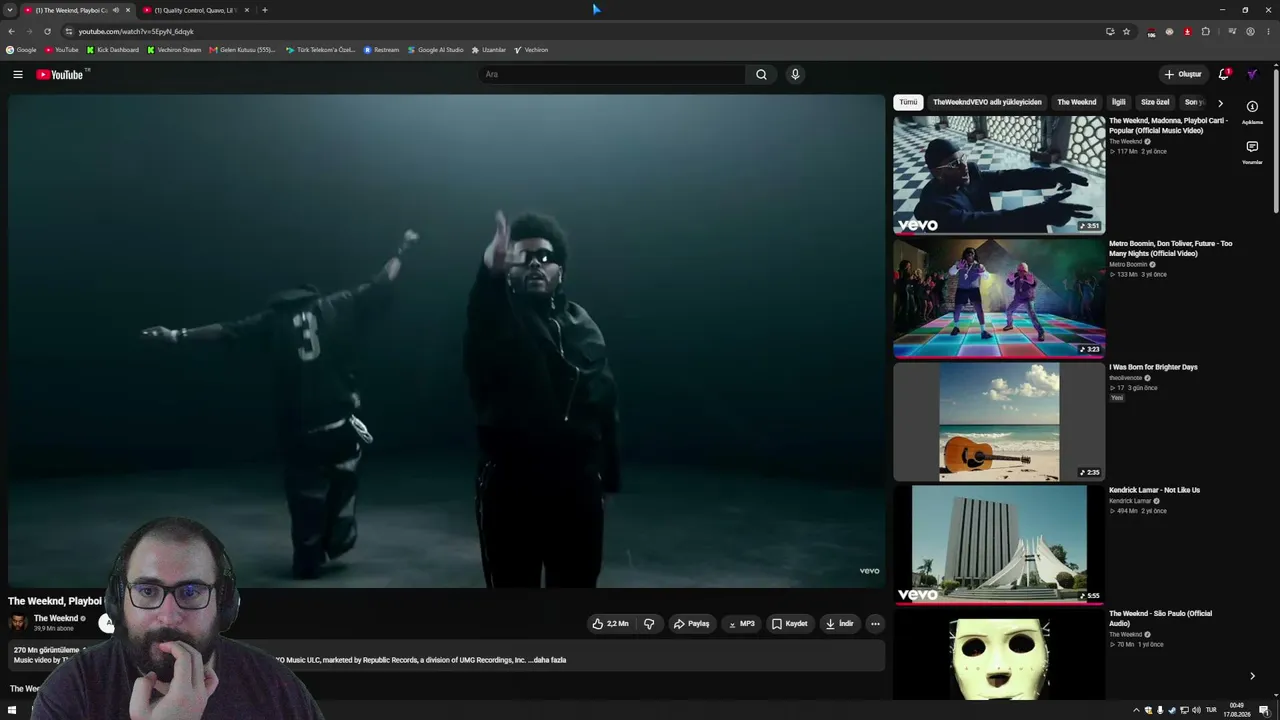Bookmark this page with the star

pos(1126,31)
